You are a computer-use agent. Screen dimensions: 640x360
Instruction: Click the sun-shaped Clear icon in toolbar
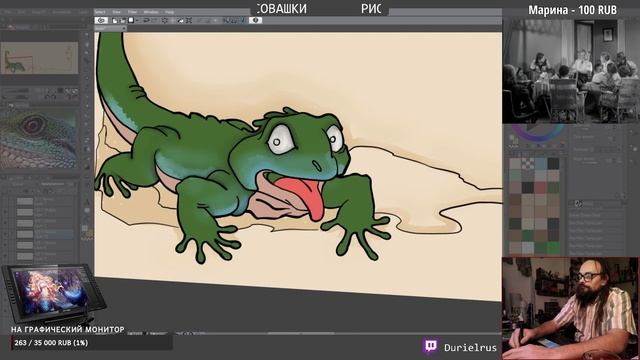point(165,20)
